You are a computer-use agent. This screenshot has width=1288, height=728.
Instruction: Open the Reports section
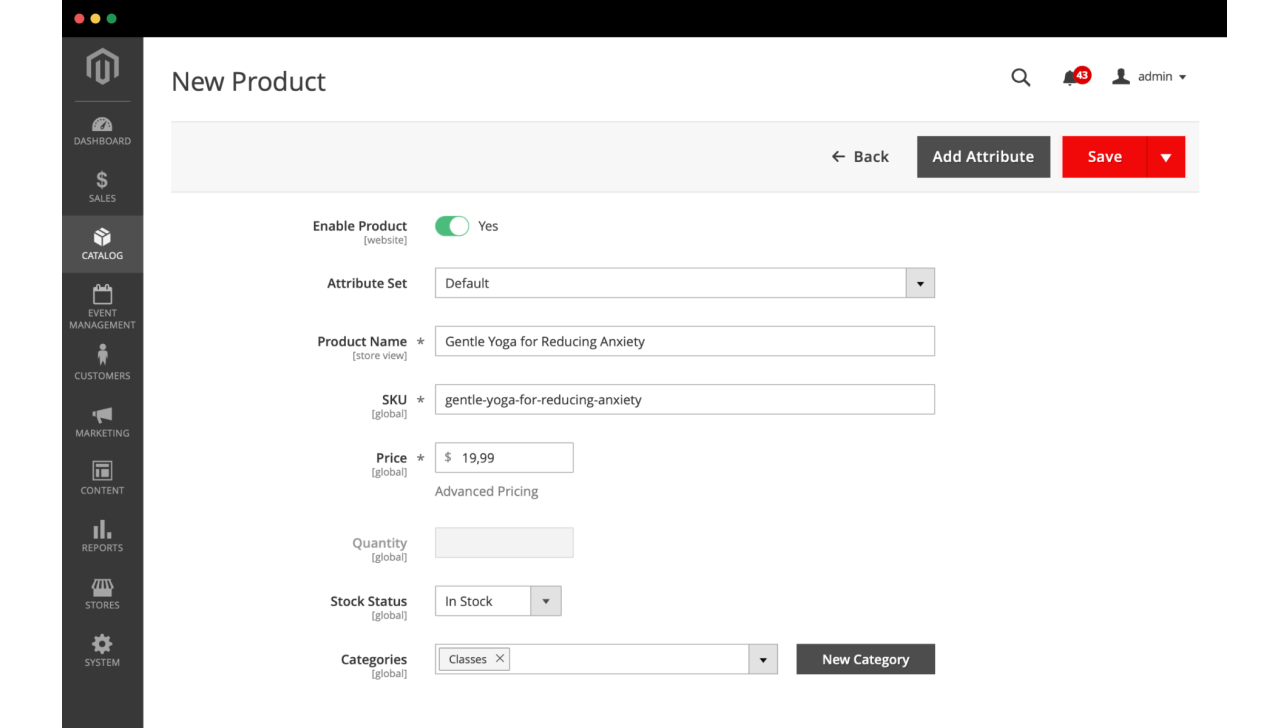click(x=102, y=534)
